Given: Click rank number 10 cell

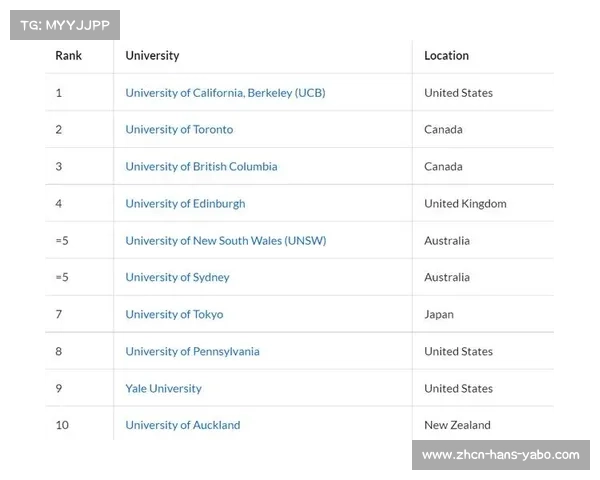Looking at the screenshot, I should pos(62,425).
